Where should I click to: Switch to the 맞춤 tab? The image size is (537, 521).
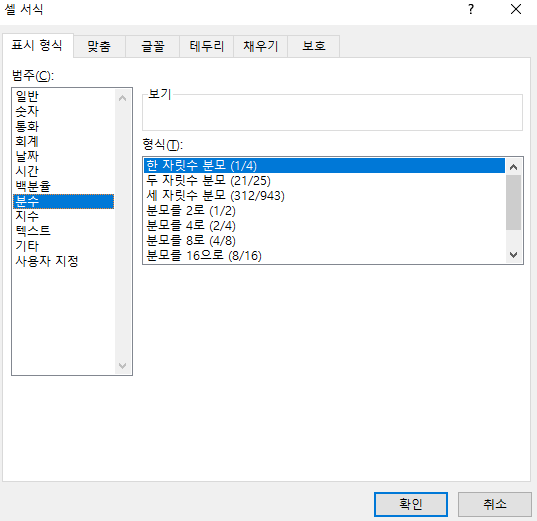[99, 46]
